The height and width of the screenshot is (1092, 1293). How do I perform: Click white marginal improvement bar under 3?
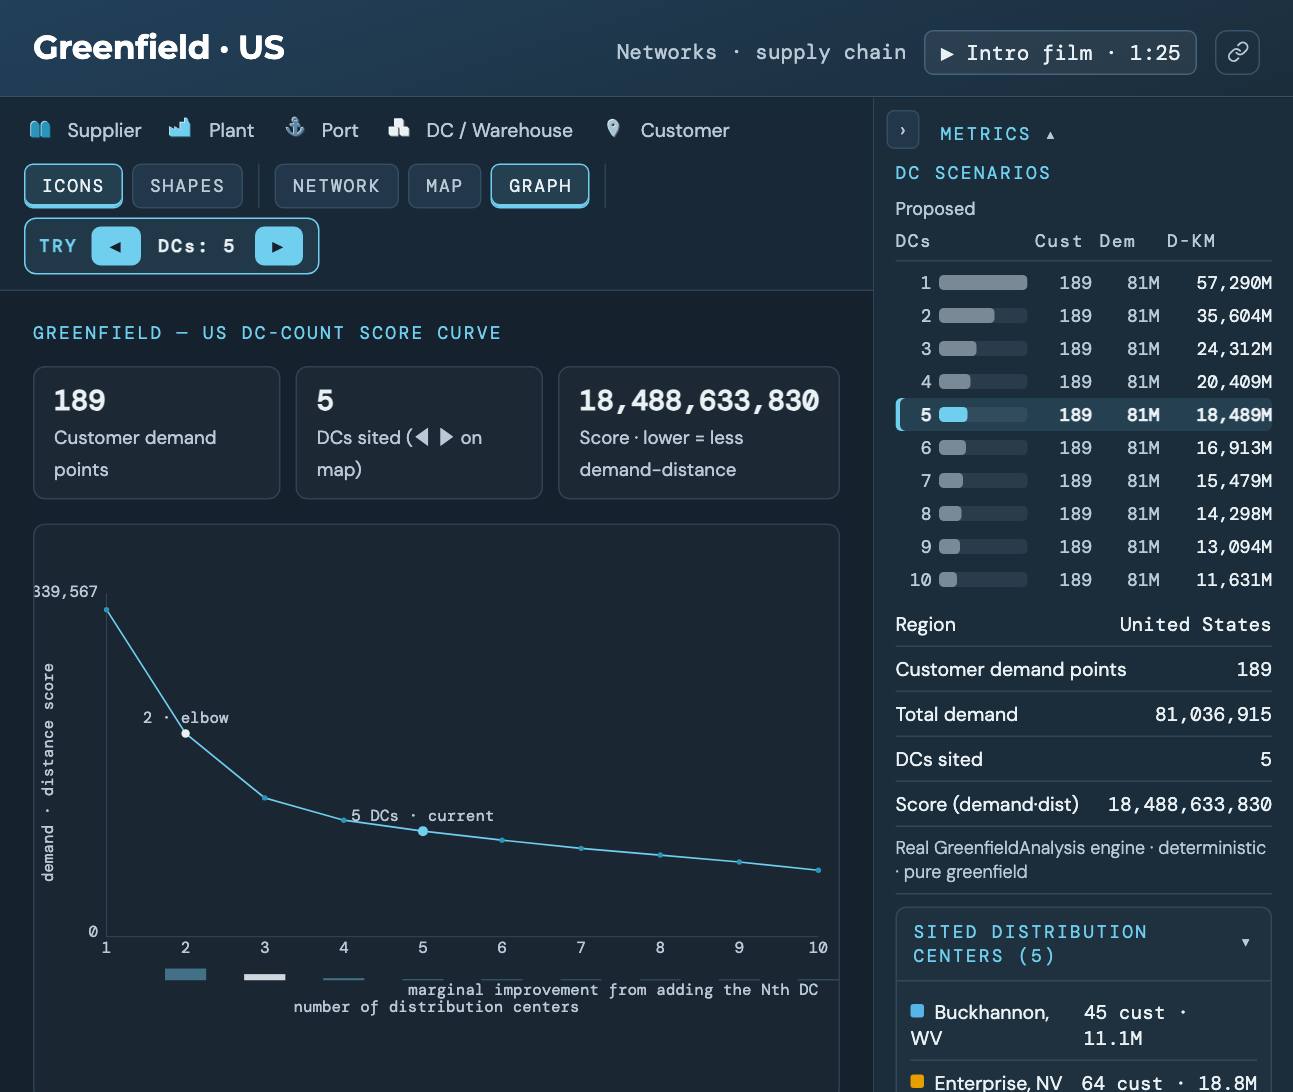tap(264, 977)
